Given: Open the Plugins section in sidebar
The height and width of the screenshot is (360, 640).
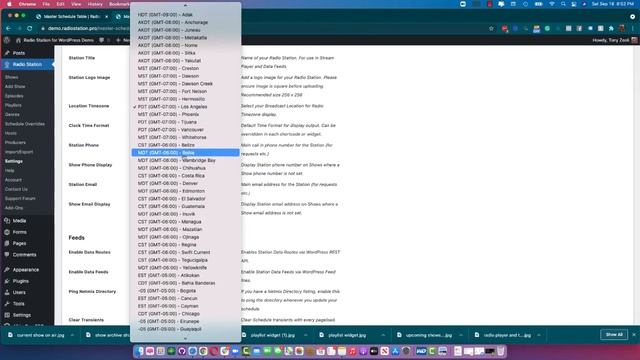Looking at the screenshot, I should click(x=20, y=281).
